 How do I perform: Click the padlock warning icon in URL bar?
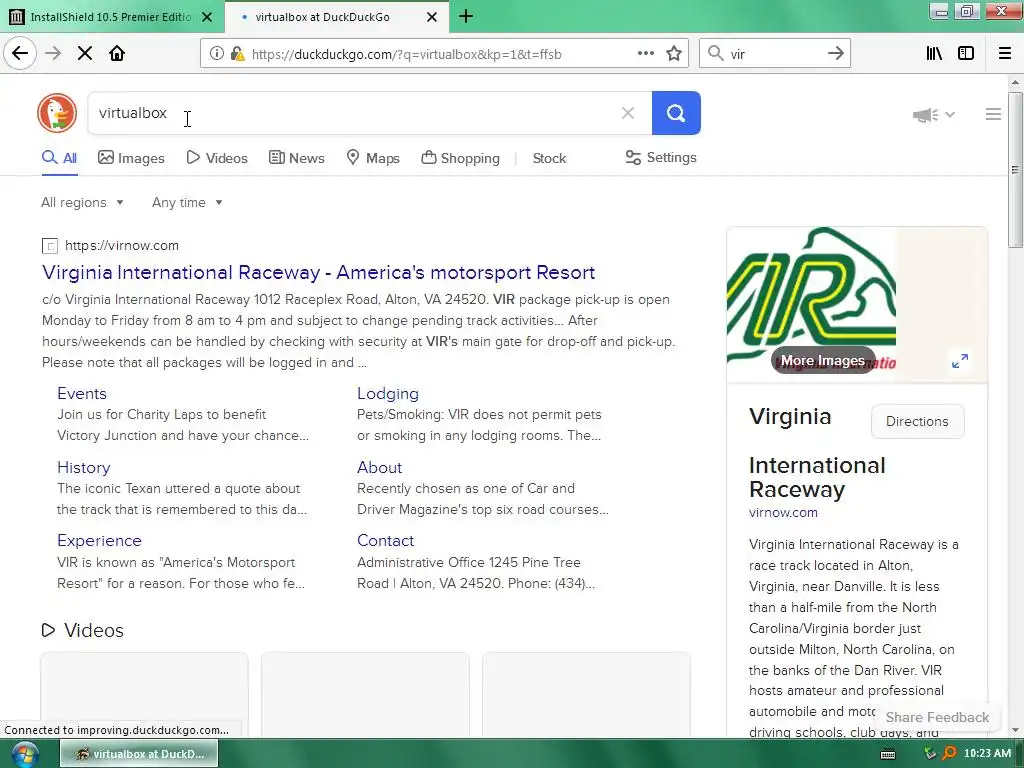[x=237, y=54]
